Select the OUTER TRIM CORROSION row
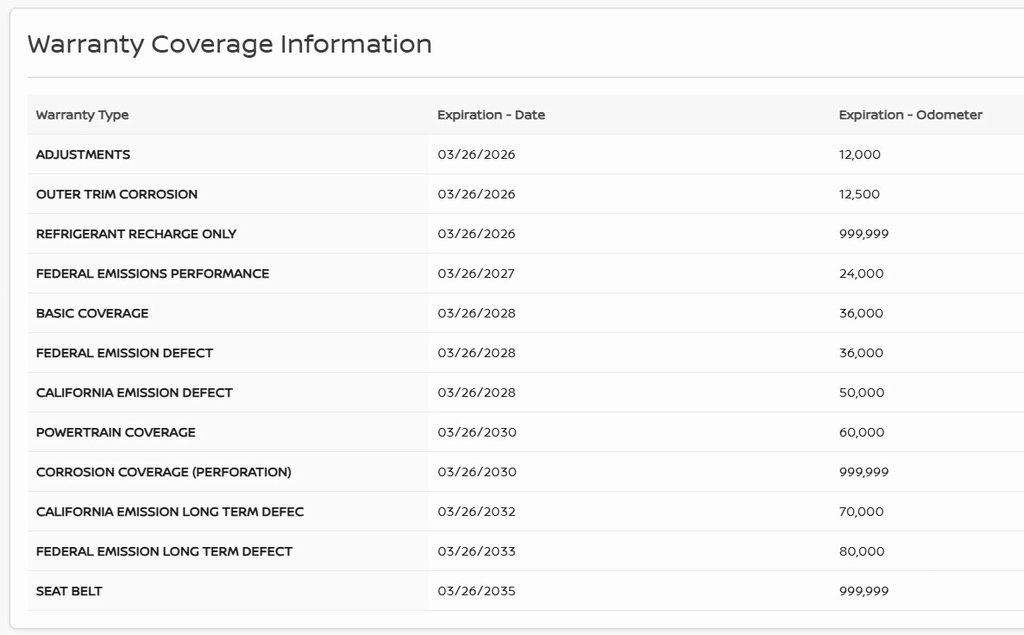This screenshot has width=1024, height=635. click(x=117, y=194)
